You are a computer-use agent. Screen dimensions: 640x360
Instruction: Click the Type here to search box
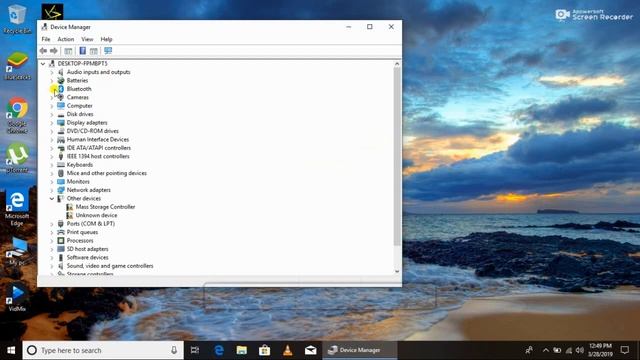(103, 350)
